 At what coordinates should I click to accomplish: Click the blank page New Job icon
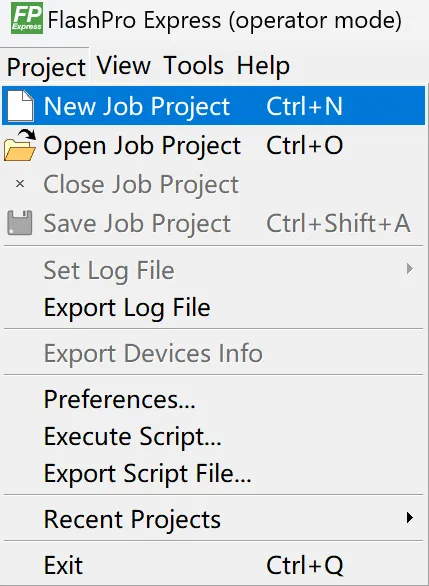point(20,106)
